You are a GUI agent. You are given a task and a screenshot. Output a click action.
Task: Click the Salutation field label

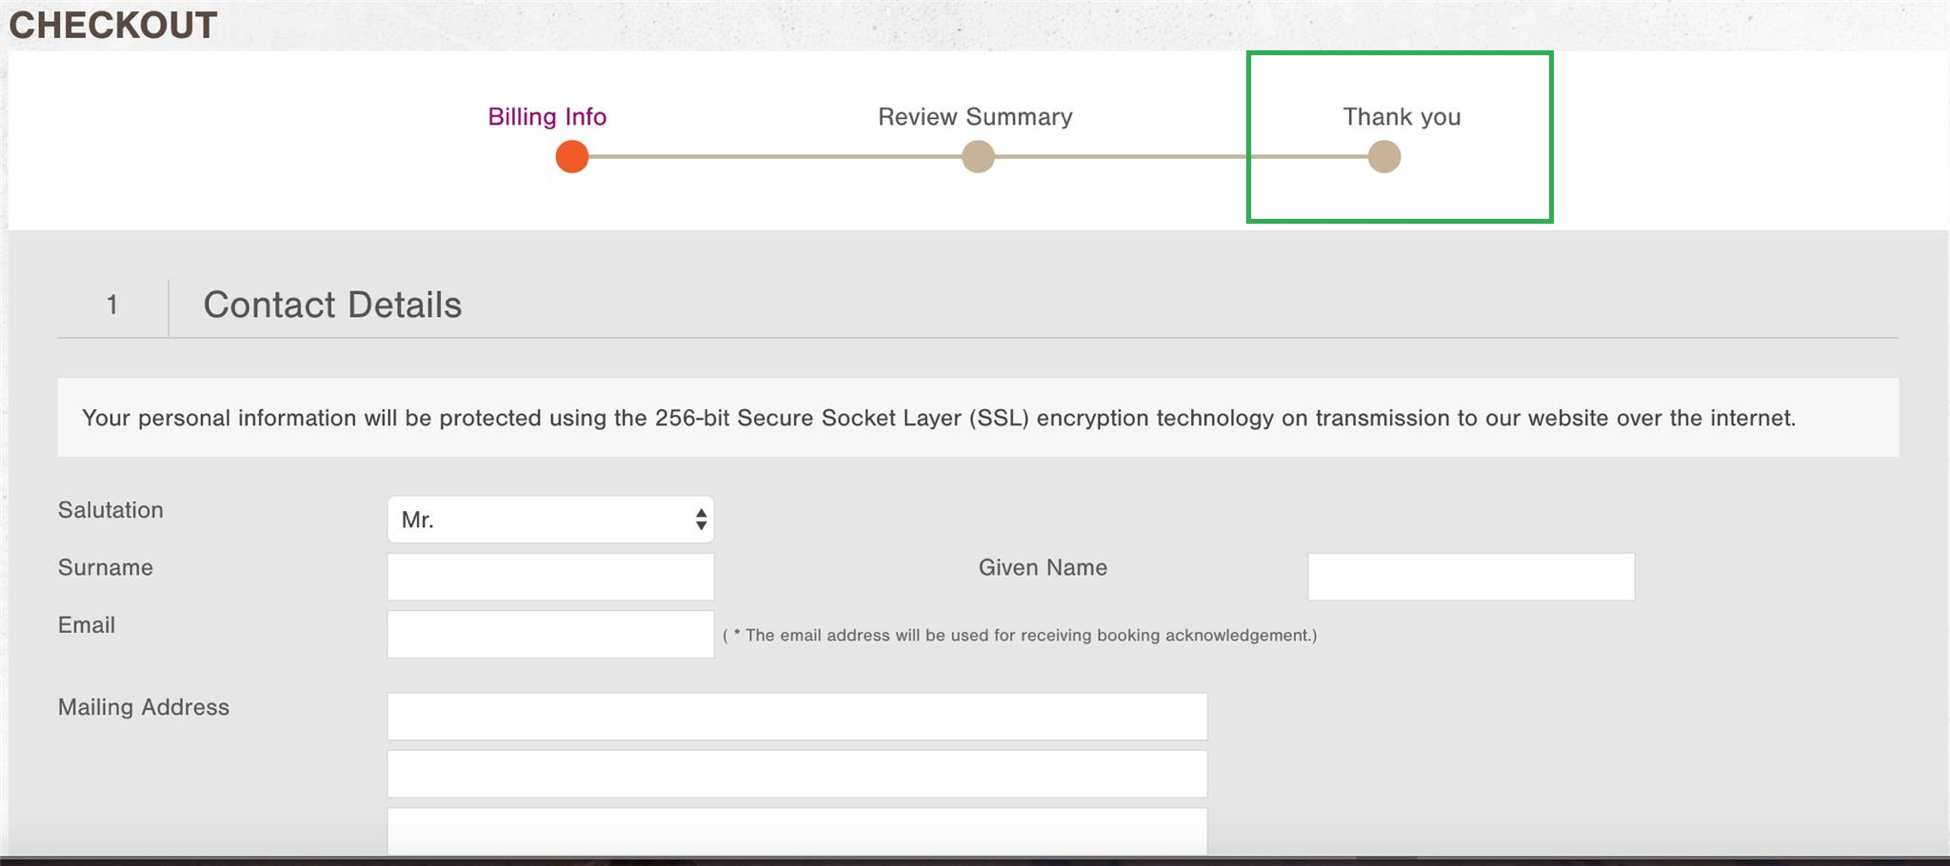(x=111, y=510)
